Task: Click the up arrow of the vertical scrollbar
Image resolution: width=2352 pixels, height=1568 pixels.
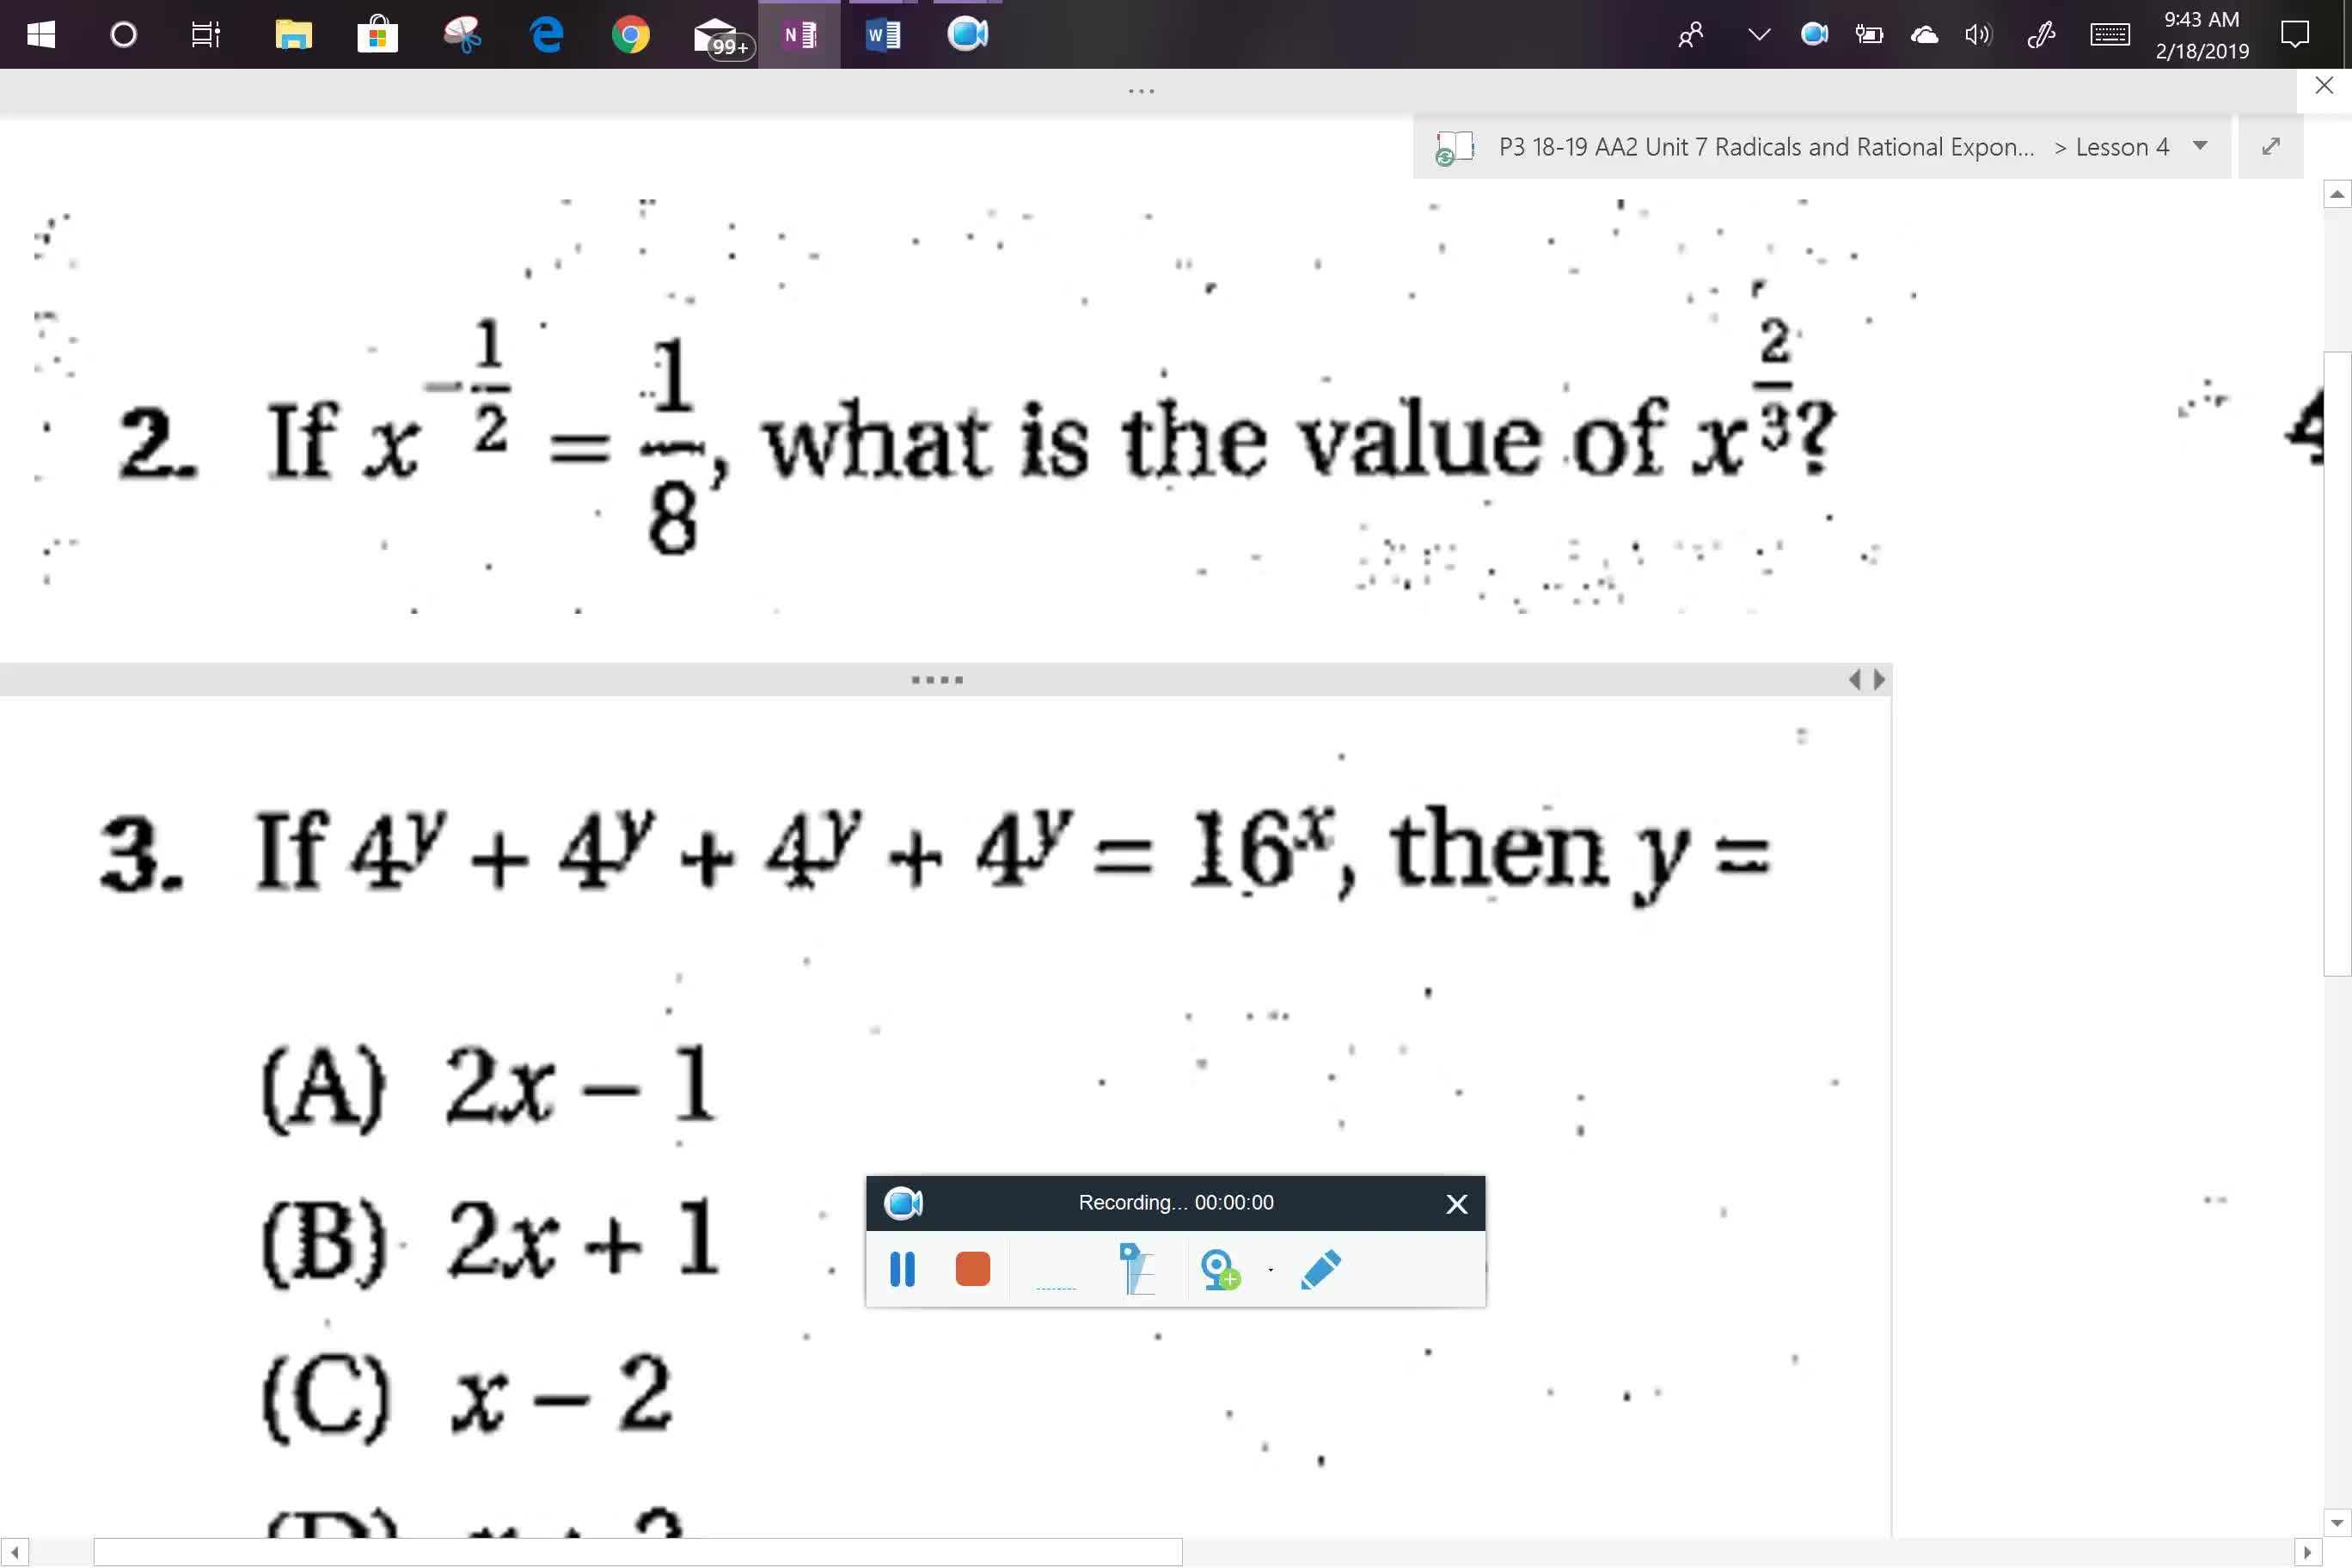Action: point(2337,194)
